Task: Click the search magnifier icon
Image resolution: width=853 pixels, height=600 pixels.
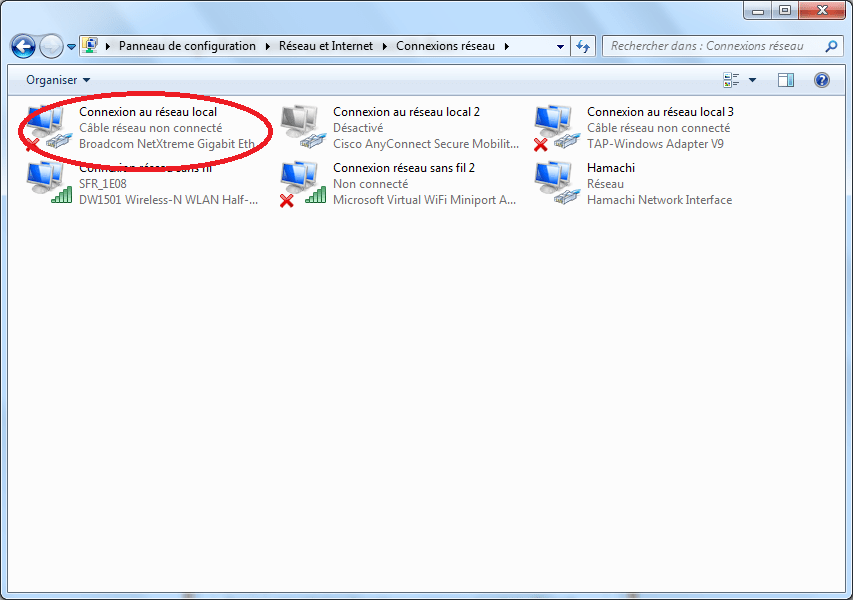Action: click(x=831, y=46)
